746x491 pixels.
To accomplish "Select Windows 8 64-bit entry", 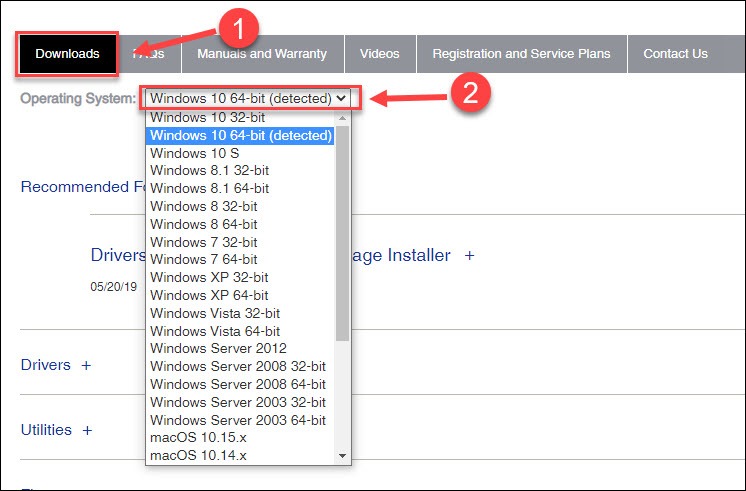I will tap(240, 224).
